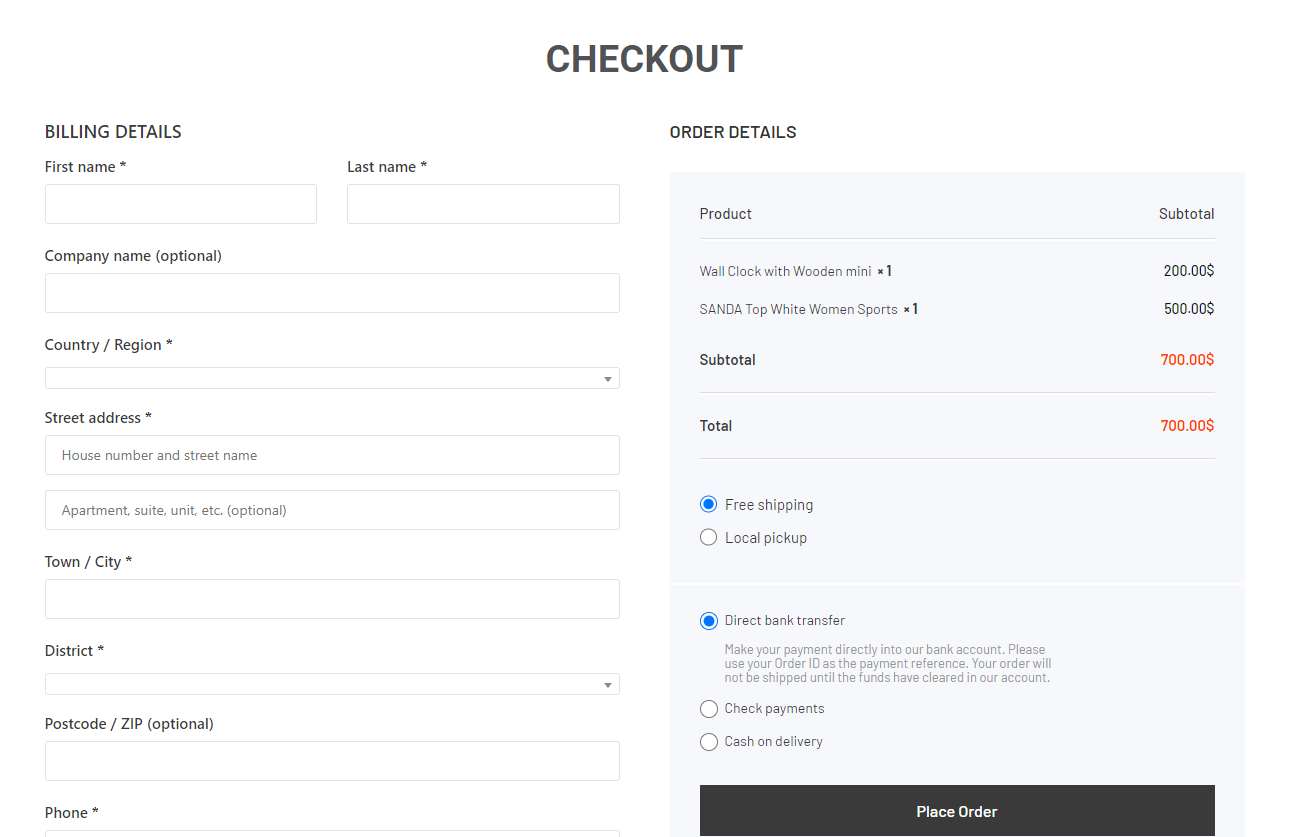1290x837 pixels.
Task: Open the Country / Region dropdown
Action: click(332, 378)
